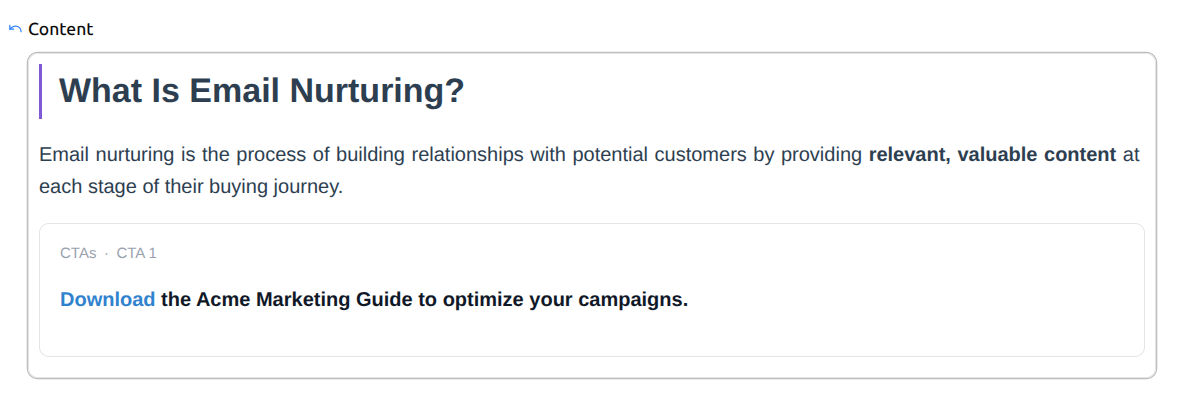Click the words Email nurturing starting the paragraph
The width and height of the screenshot is (1183, 402).
click(100, 155)
